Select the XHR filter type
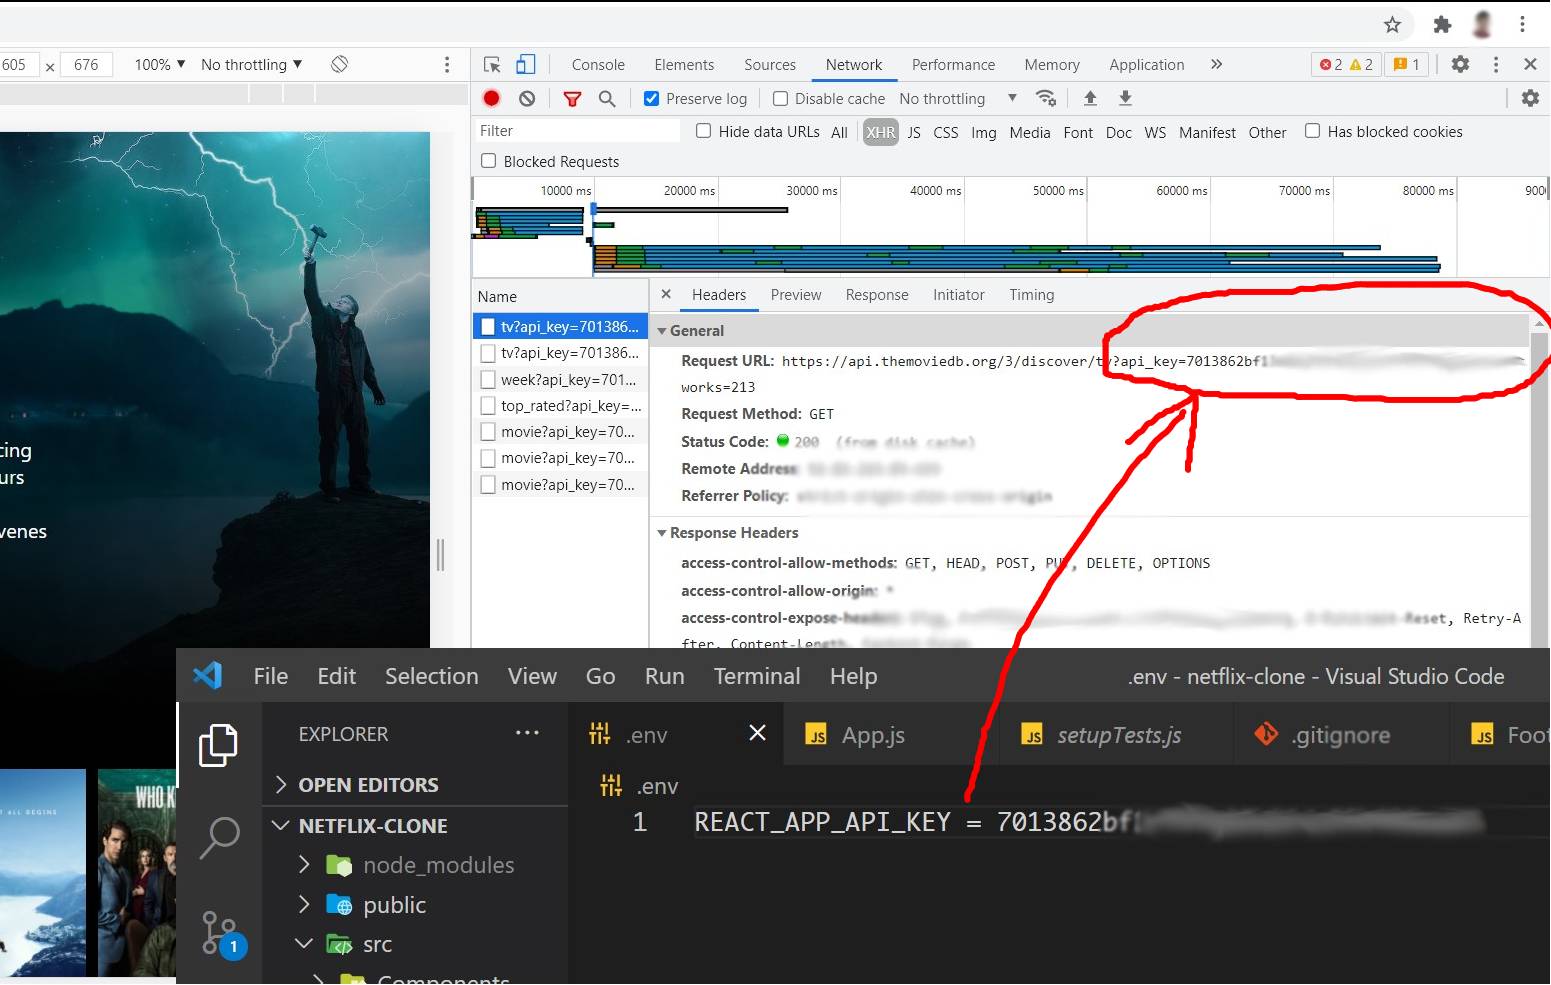The width and height of the screenshot is (1551, 985). click(x=880, y=132)
